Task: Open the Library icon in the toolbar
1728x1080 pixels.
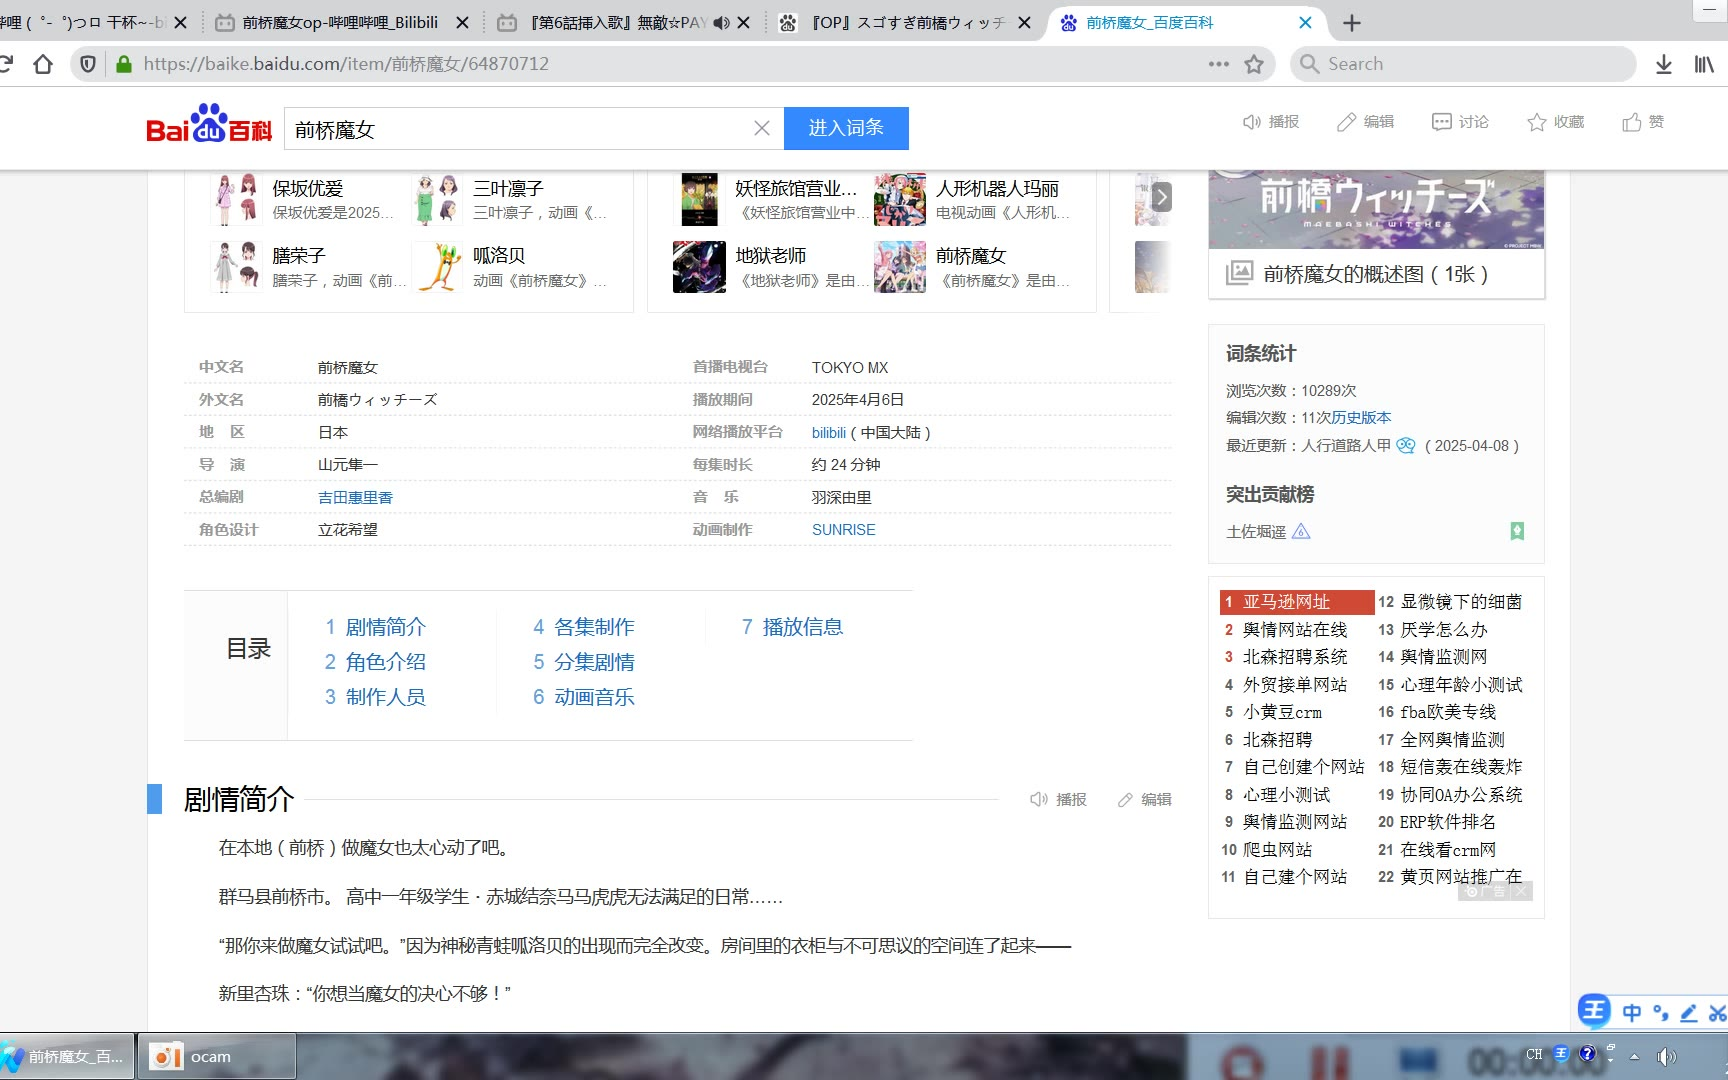Action: point(1704,64)
